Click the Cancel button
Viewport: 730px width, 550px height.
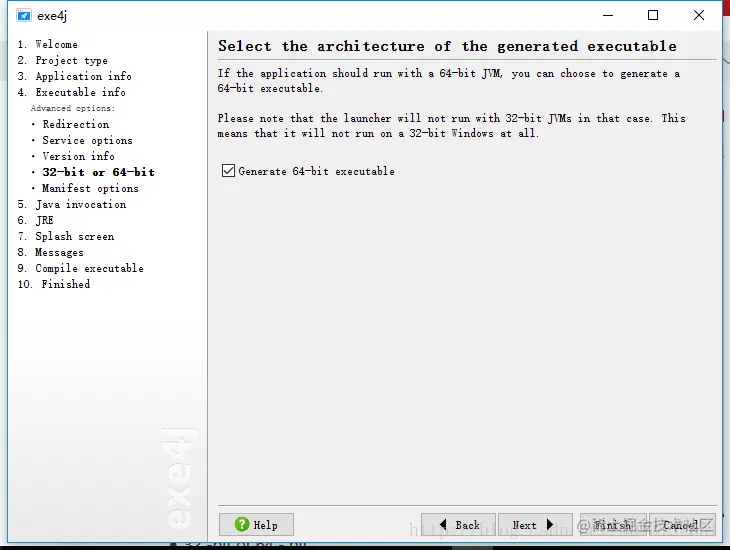pyautogui.click(x=682, y=524)
